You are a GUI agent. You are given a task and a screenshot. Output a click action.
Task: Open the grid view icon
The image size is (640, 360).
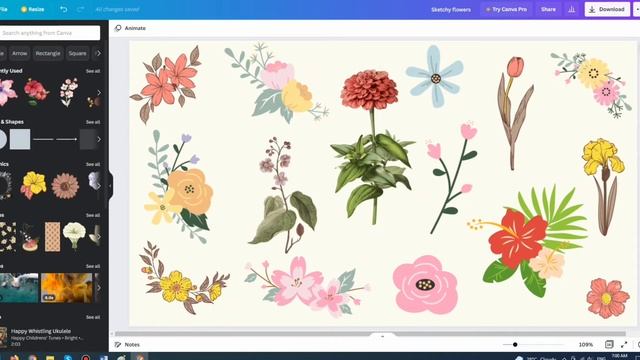609,344
